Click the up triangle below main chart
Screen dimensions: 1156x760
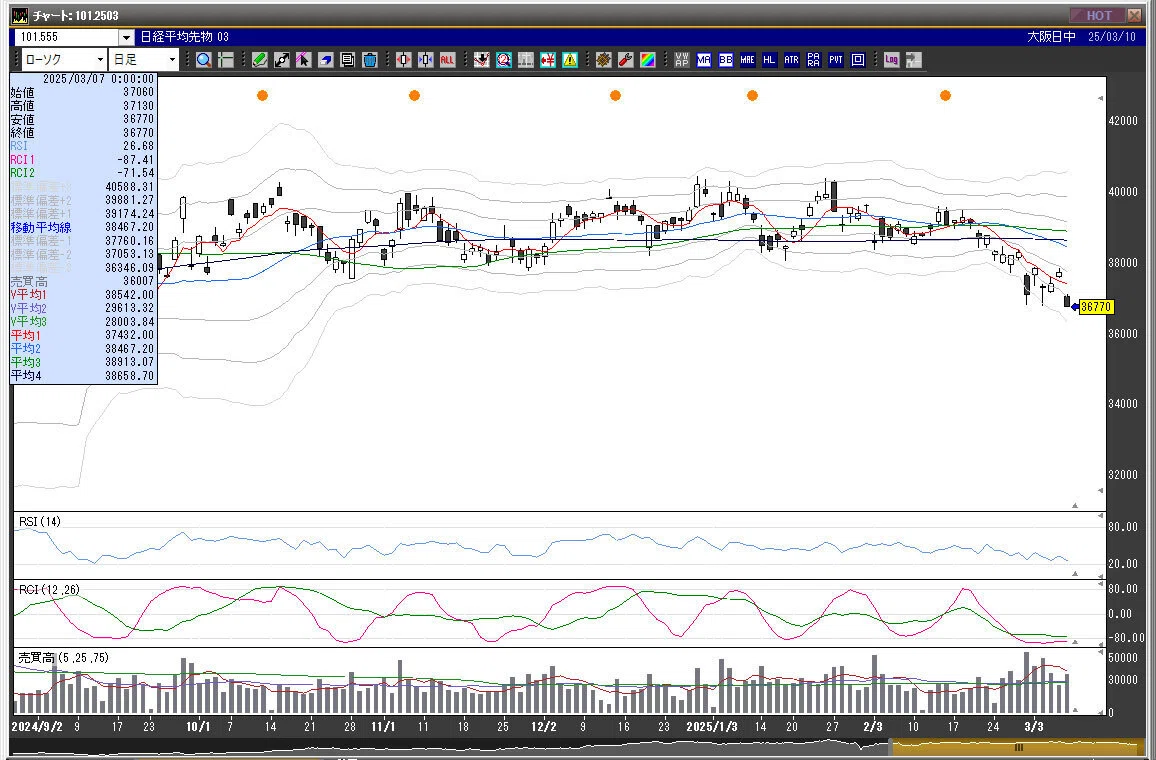coord(1075,506)
